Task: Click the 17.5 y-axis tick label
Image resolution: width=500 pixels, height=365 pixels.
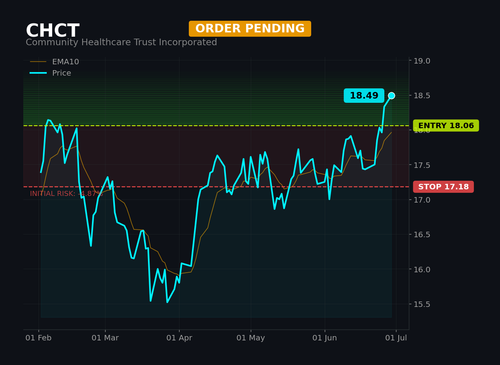Action: pos(422,165)
